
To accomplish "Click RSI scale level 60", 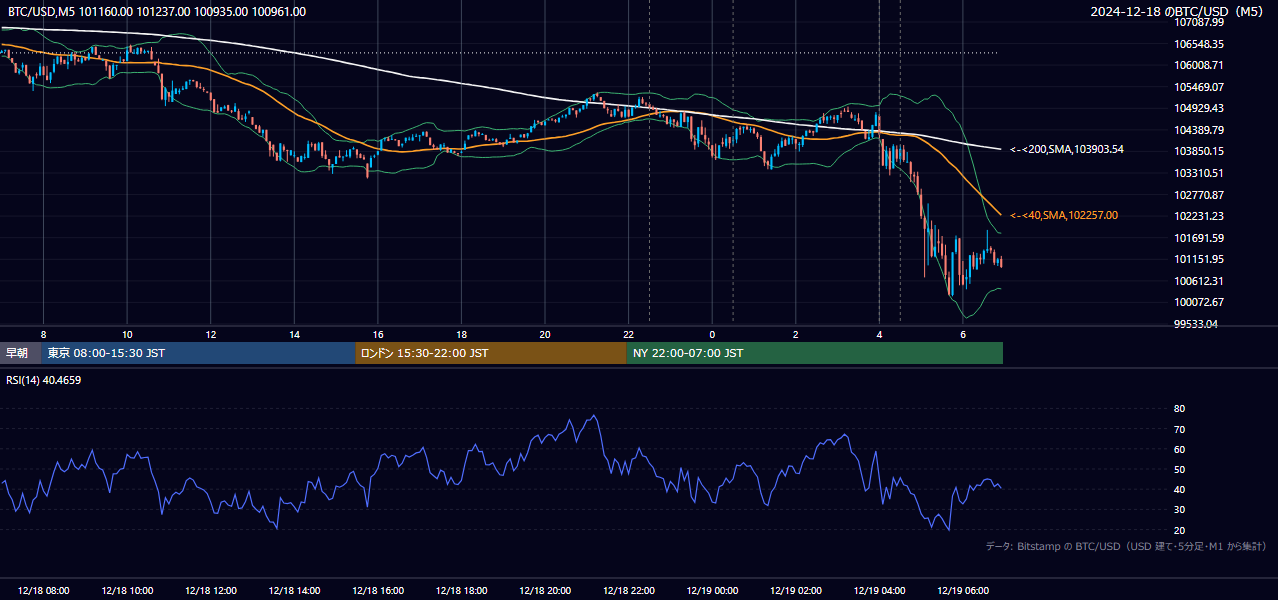I will (1179, 449).
